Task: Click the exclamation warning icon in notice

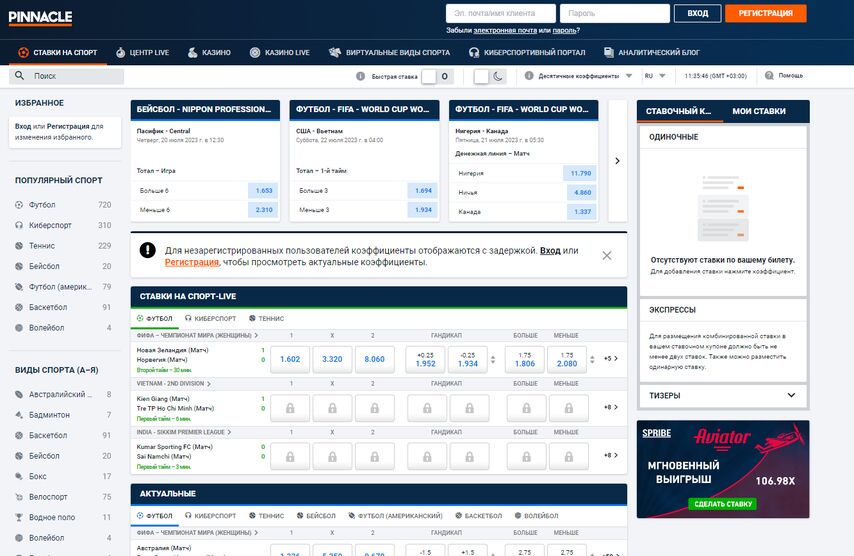Action: pos(148,250)
